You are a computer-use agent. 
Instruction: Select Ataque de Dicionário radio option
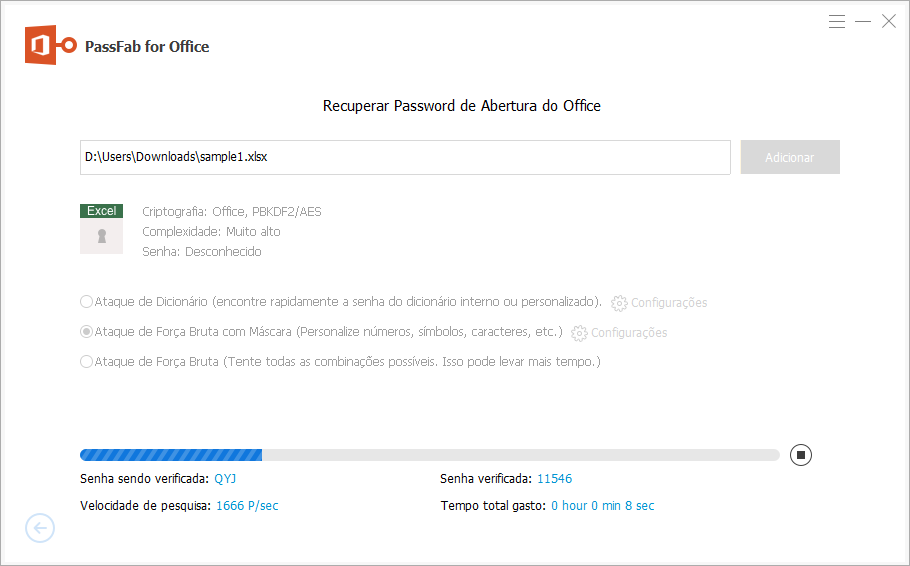click(86, 302)
